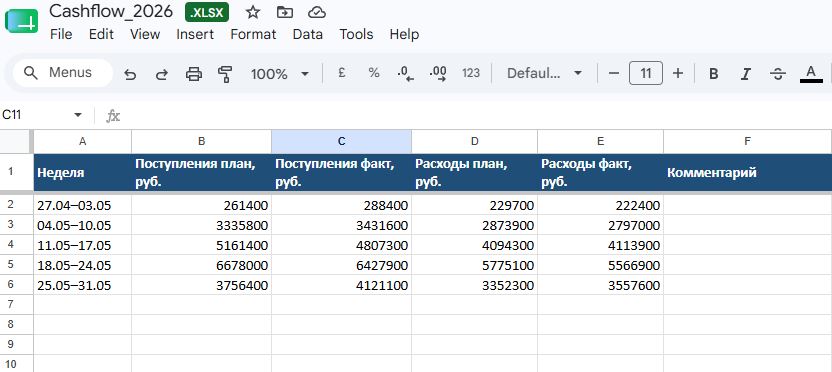Select column F header
Viewport: 832px width, 372px height.
[748, 141]
